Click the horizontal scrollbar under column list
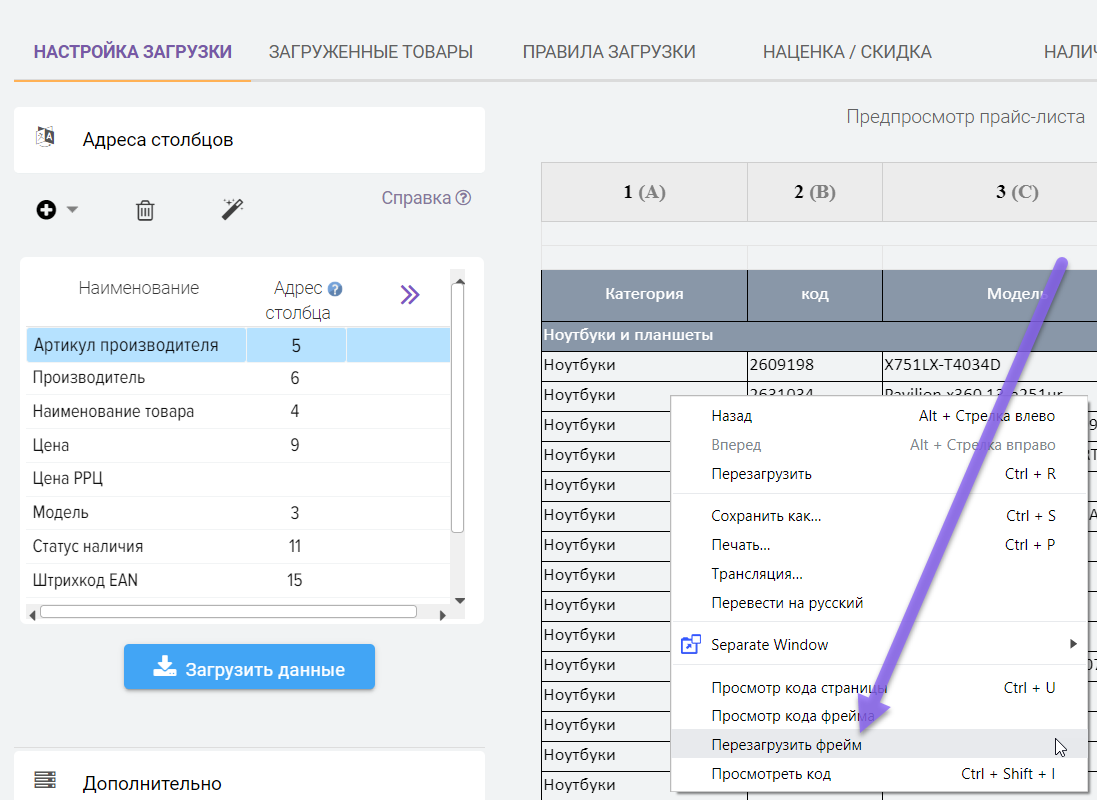This screenshot has width=1097, height=800. 228,612
